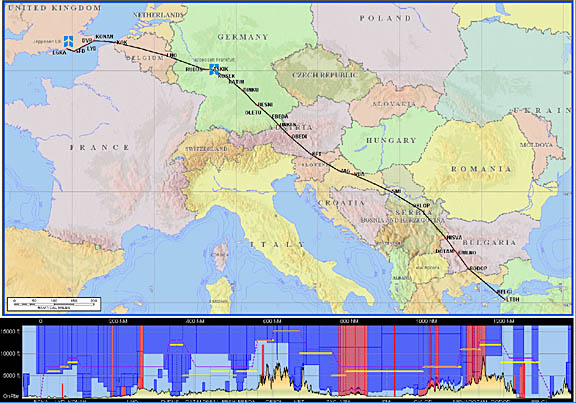Click the DETAM waypoint label
This screenshot has width=576, height=403.
click(x=445, y=251)
